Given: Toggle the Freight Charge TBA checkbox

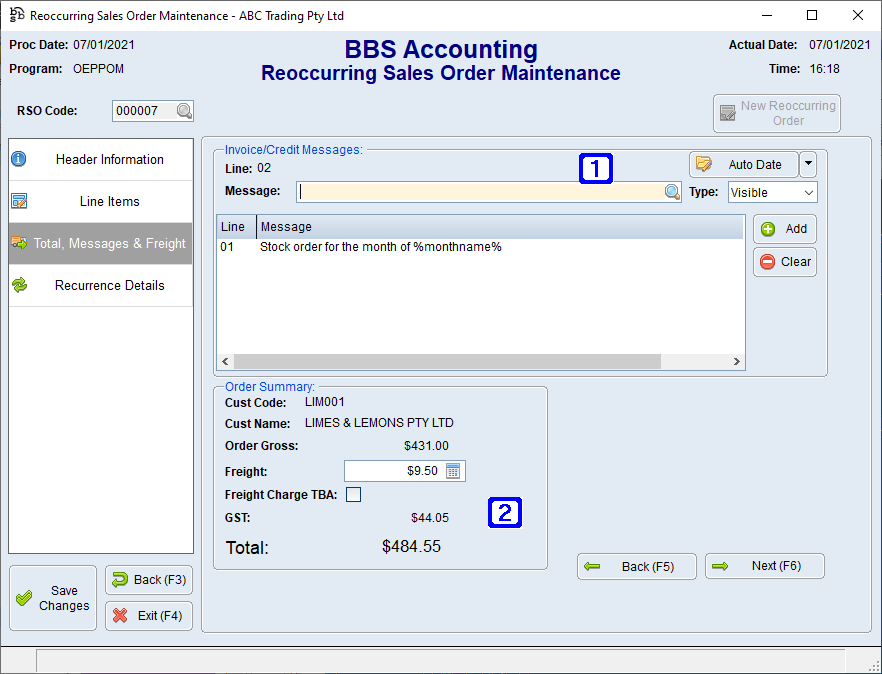Looking at the screenshot, I should click(x=353, y=494).
